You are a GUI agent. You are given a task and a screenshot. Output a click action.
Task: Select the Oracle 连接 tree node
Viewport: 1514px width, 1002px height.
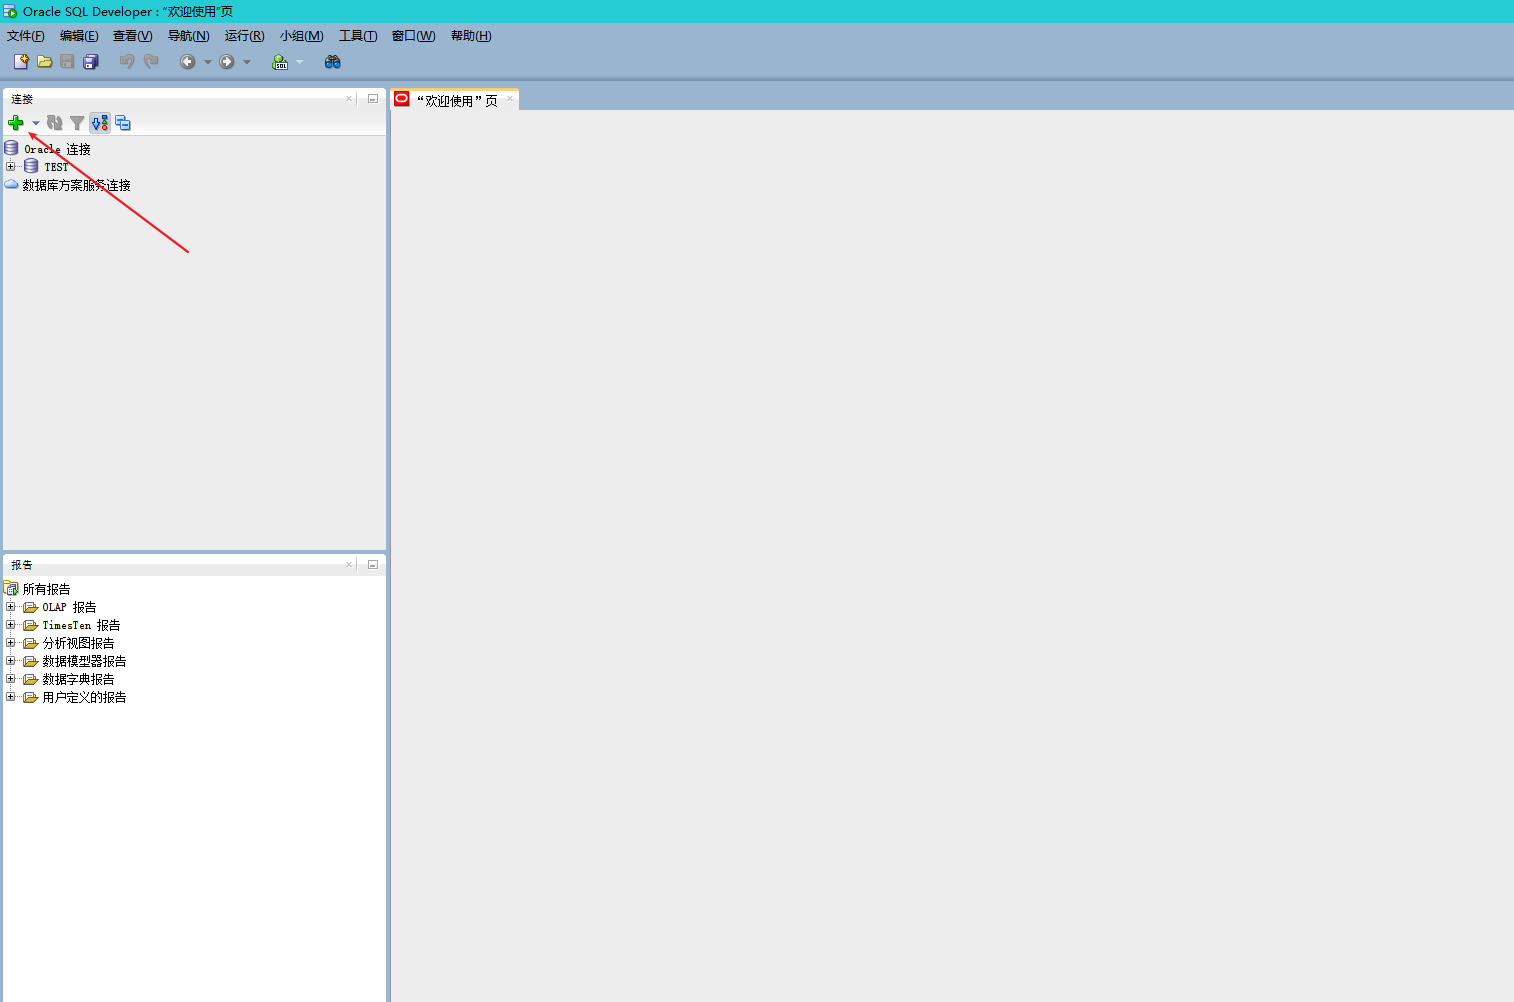pos(57,149)
